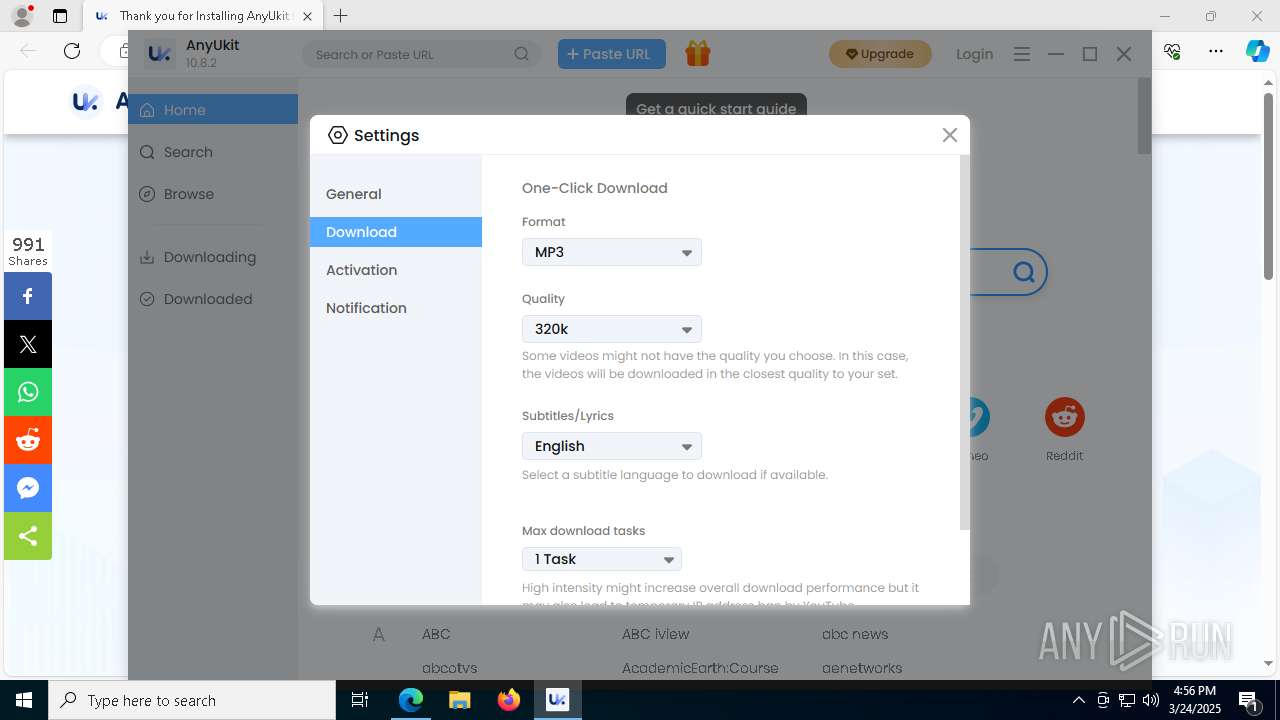
Task: Open Search in sidebar
Action: 213,152
